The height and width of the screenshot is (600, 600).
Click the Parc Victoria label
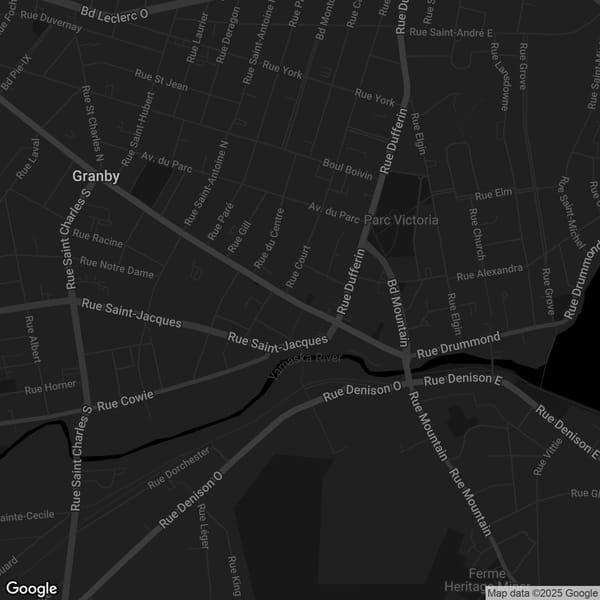point(400,219)
